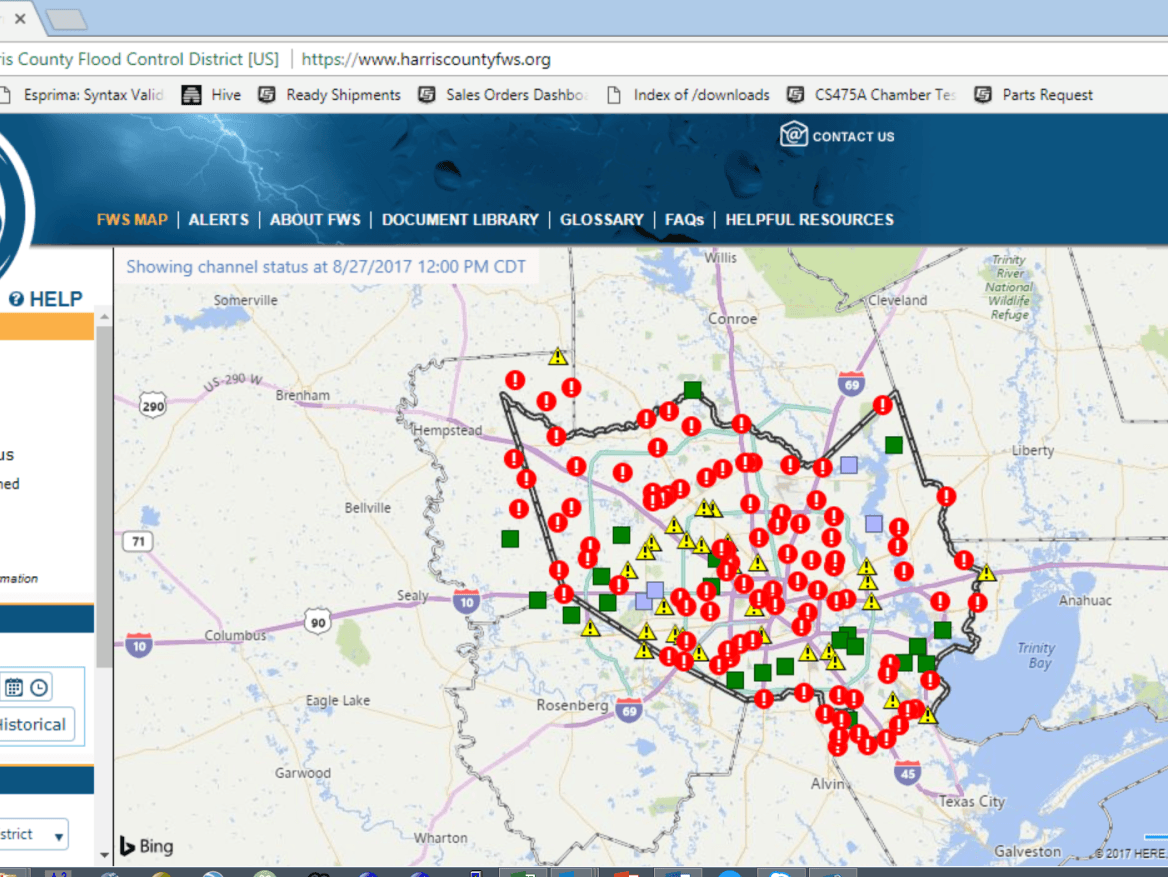Click the CONTACT US link text
Image resolution: width=1168 pixels, height=877 pixels.
(x=853, y=136)
